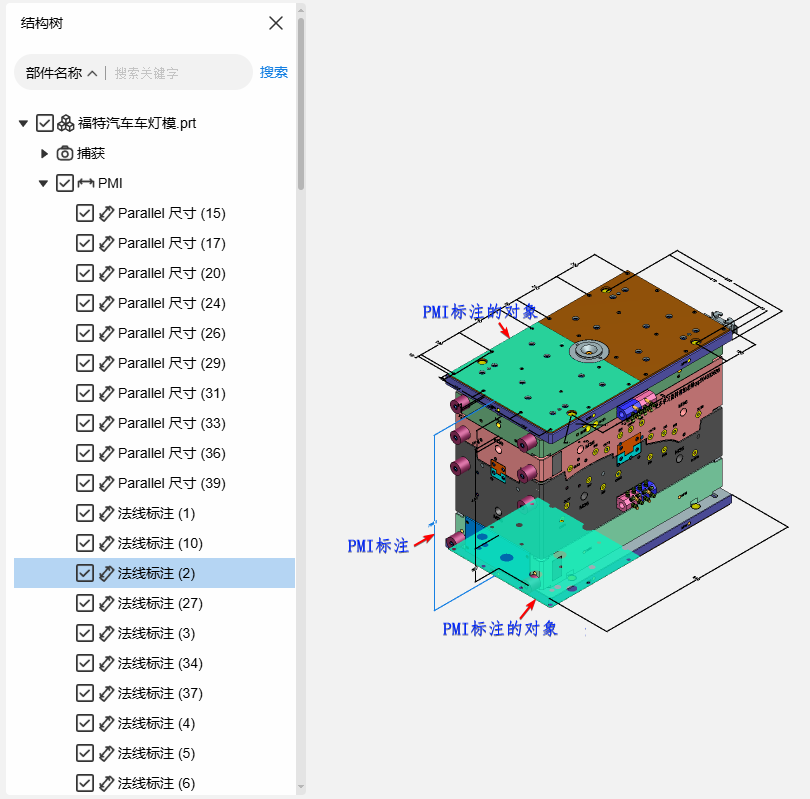Open the 部件名称 search type dropdown

pyautogui.click(x=62, y=73)
